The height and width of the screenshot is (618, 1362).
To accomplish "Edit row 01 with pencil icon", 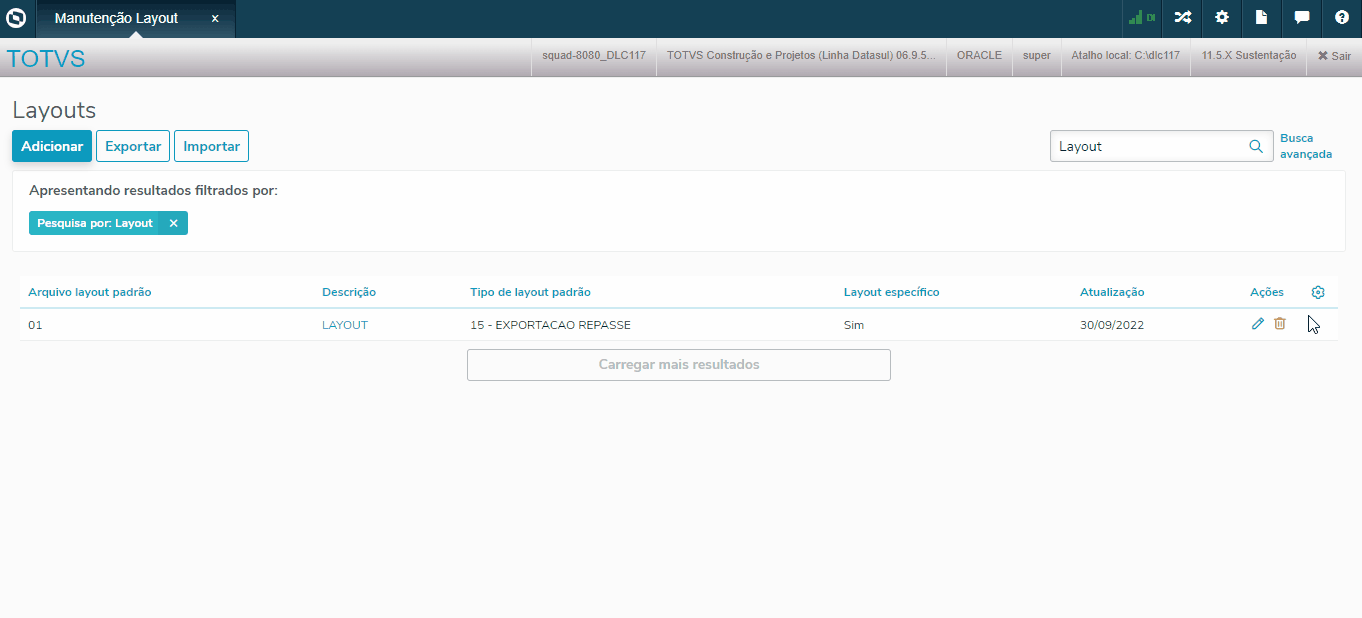I will [x=1258, y=324].
